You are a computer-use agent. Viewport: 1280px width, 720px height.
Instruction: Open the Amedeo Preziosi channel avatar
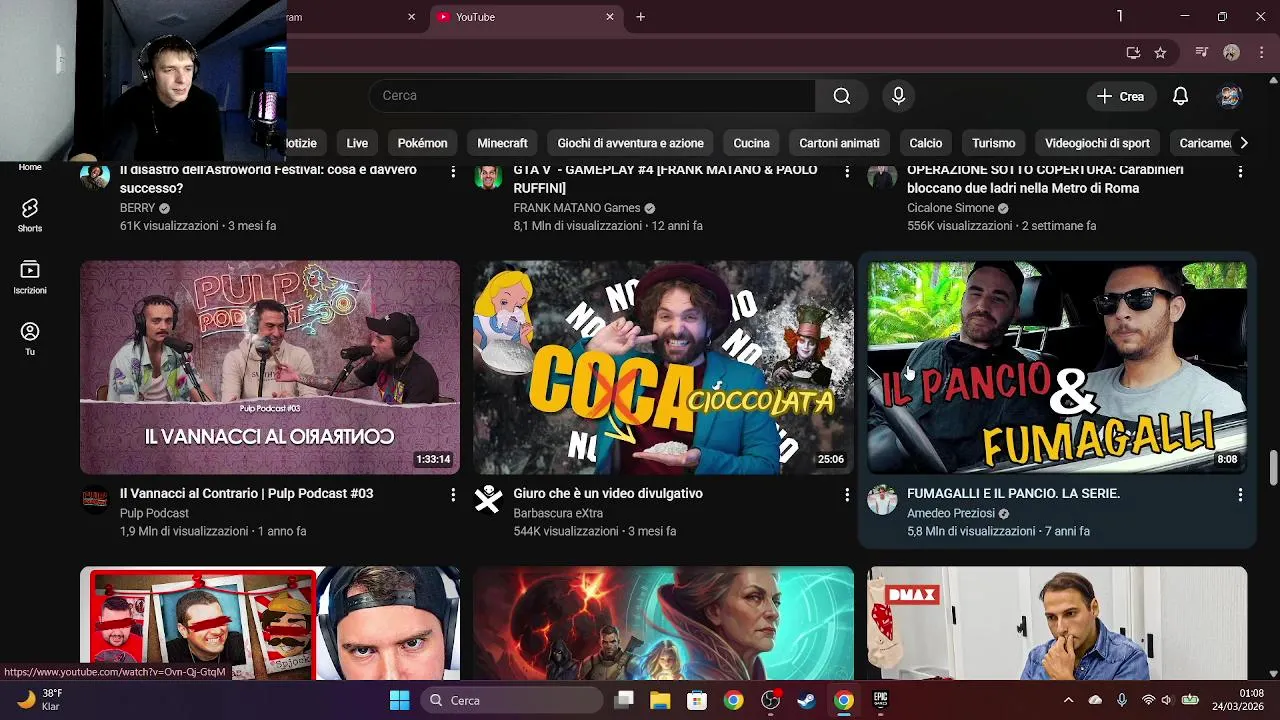coord(882,500)
